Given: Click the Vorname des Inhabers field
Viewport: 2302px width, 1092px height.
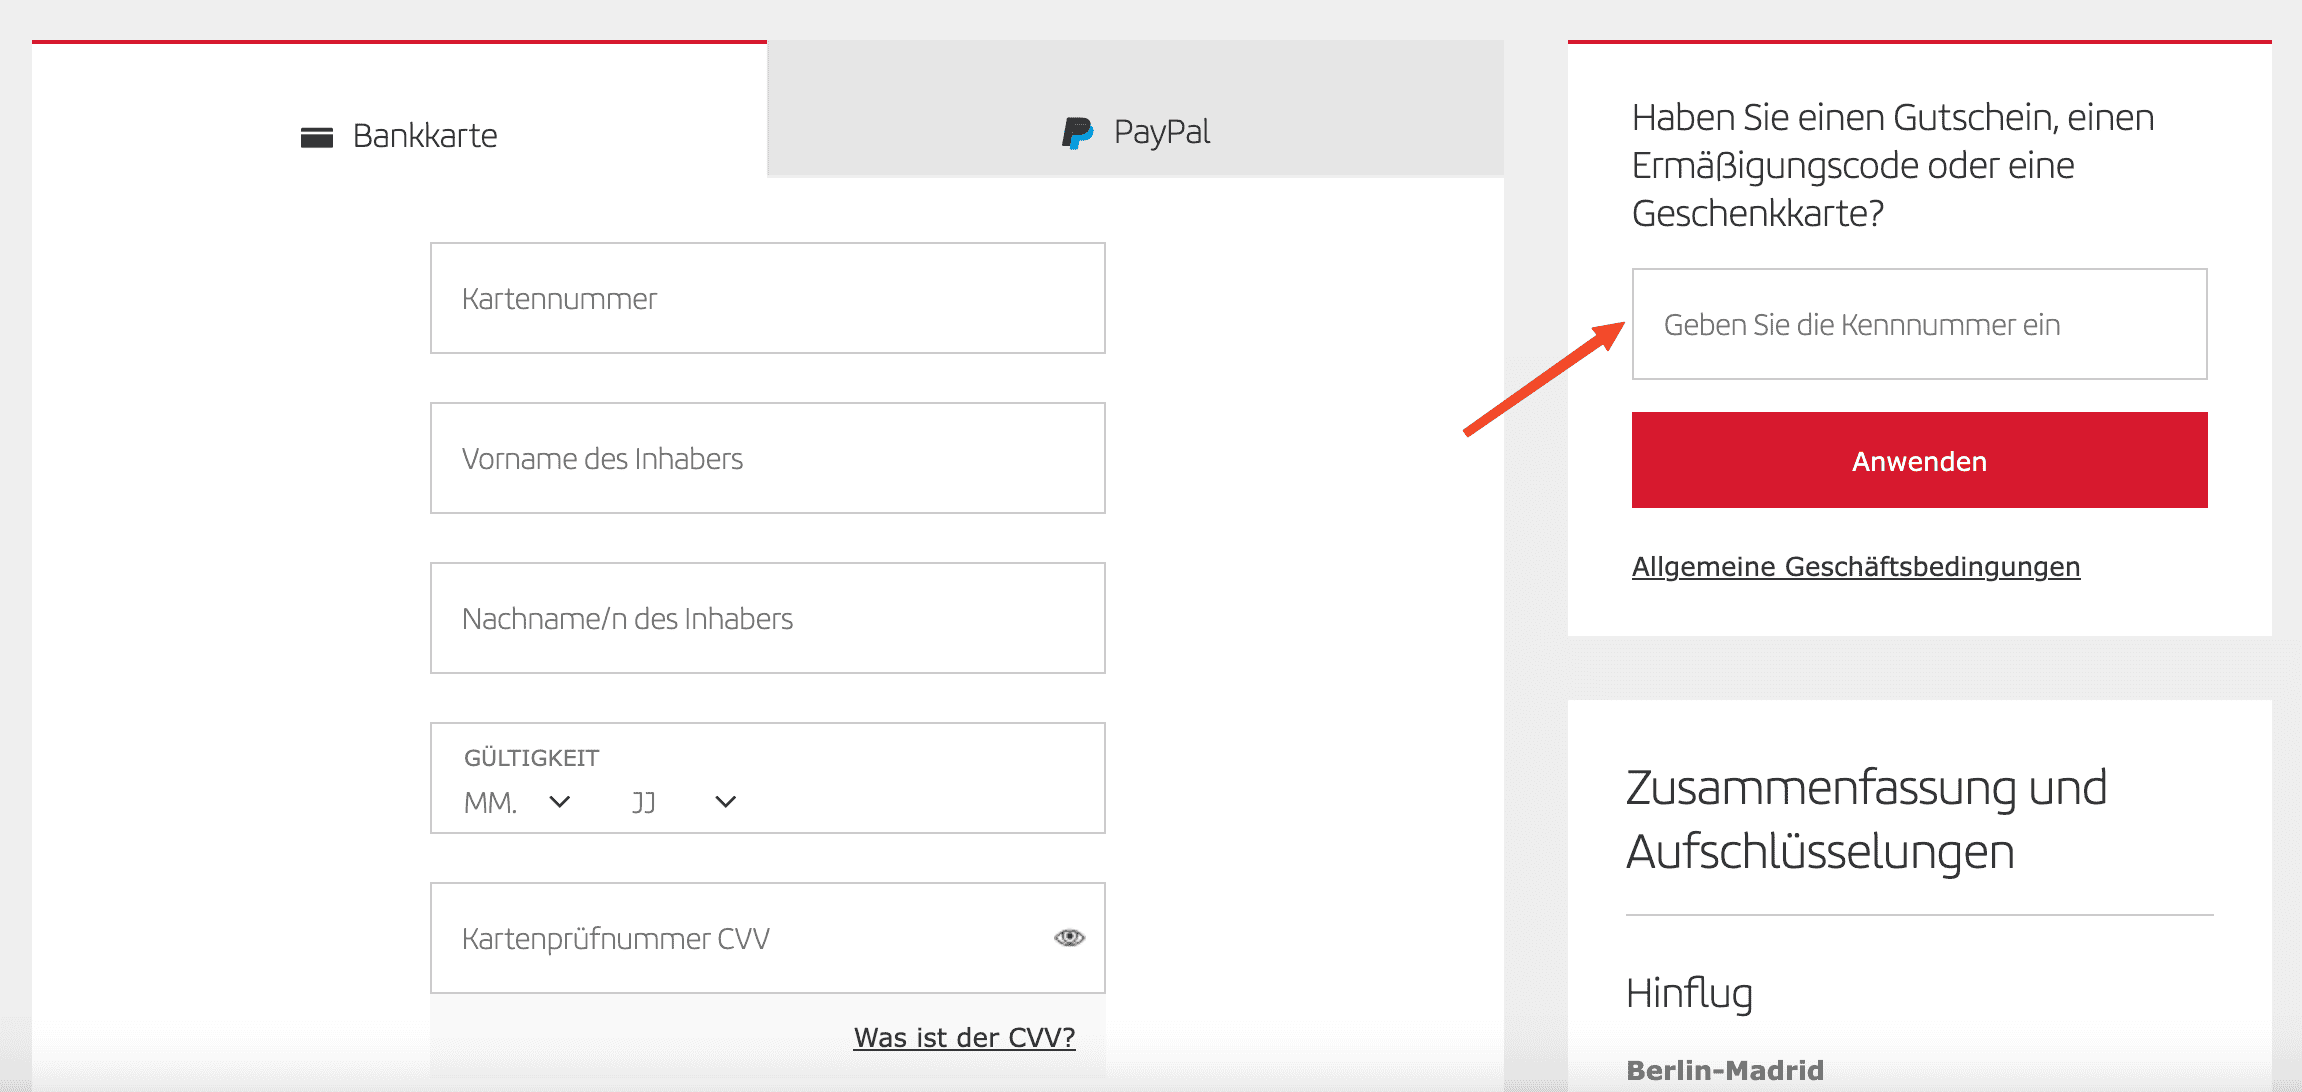Looking at the screenshot, I should pyautogui.click(x=767, y=458).
